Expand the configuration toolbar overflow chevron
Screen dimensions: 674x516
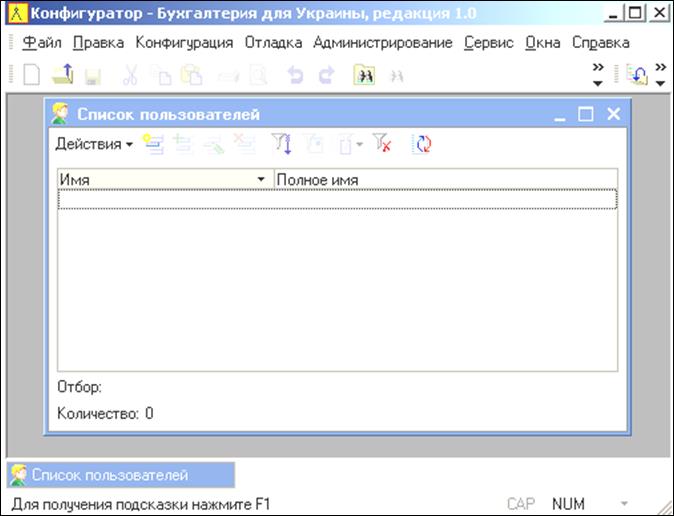tap(661, 75)
